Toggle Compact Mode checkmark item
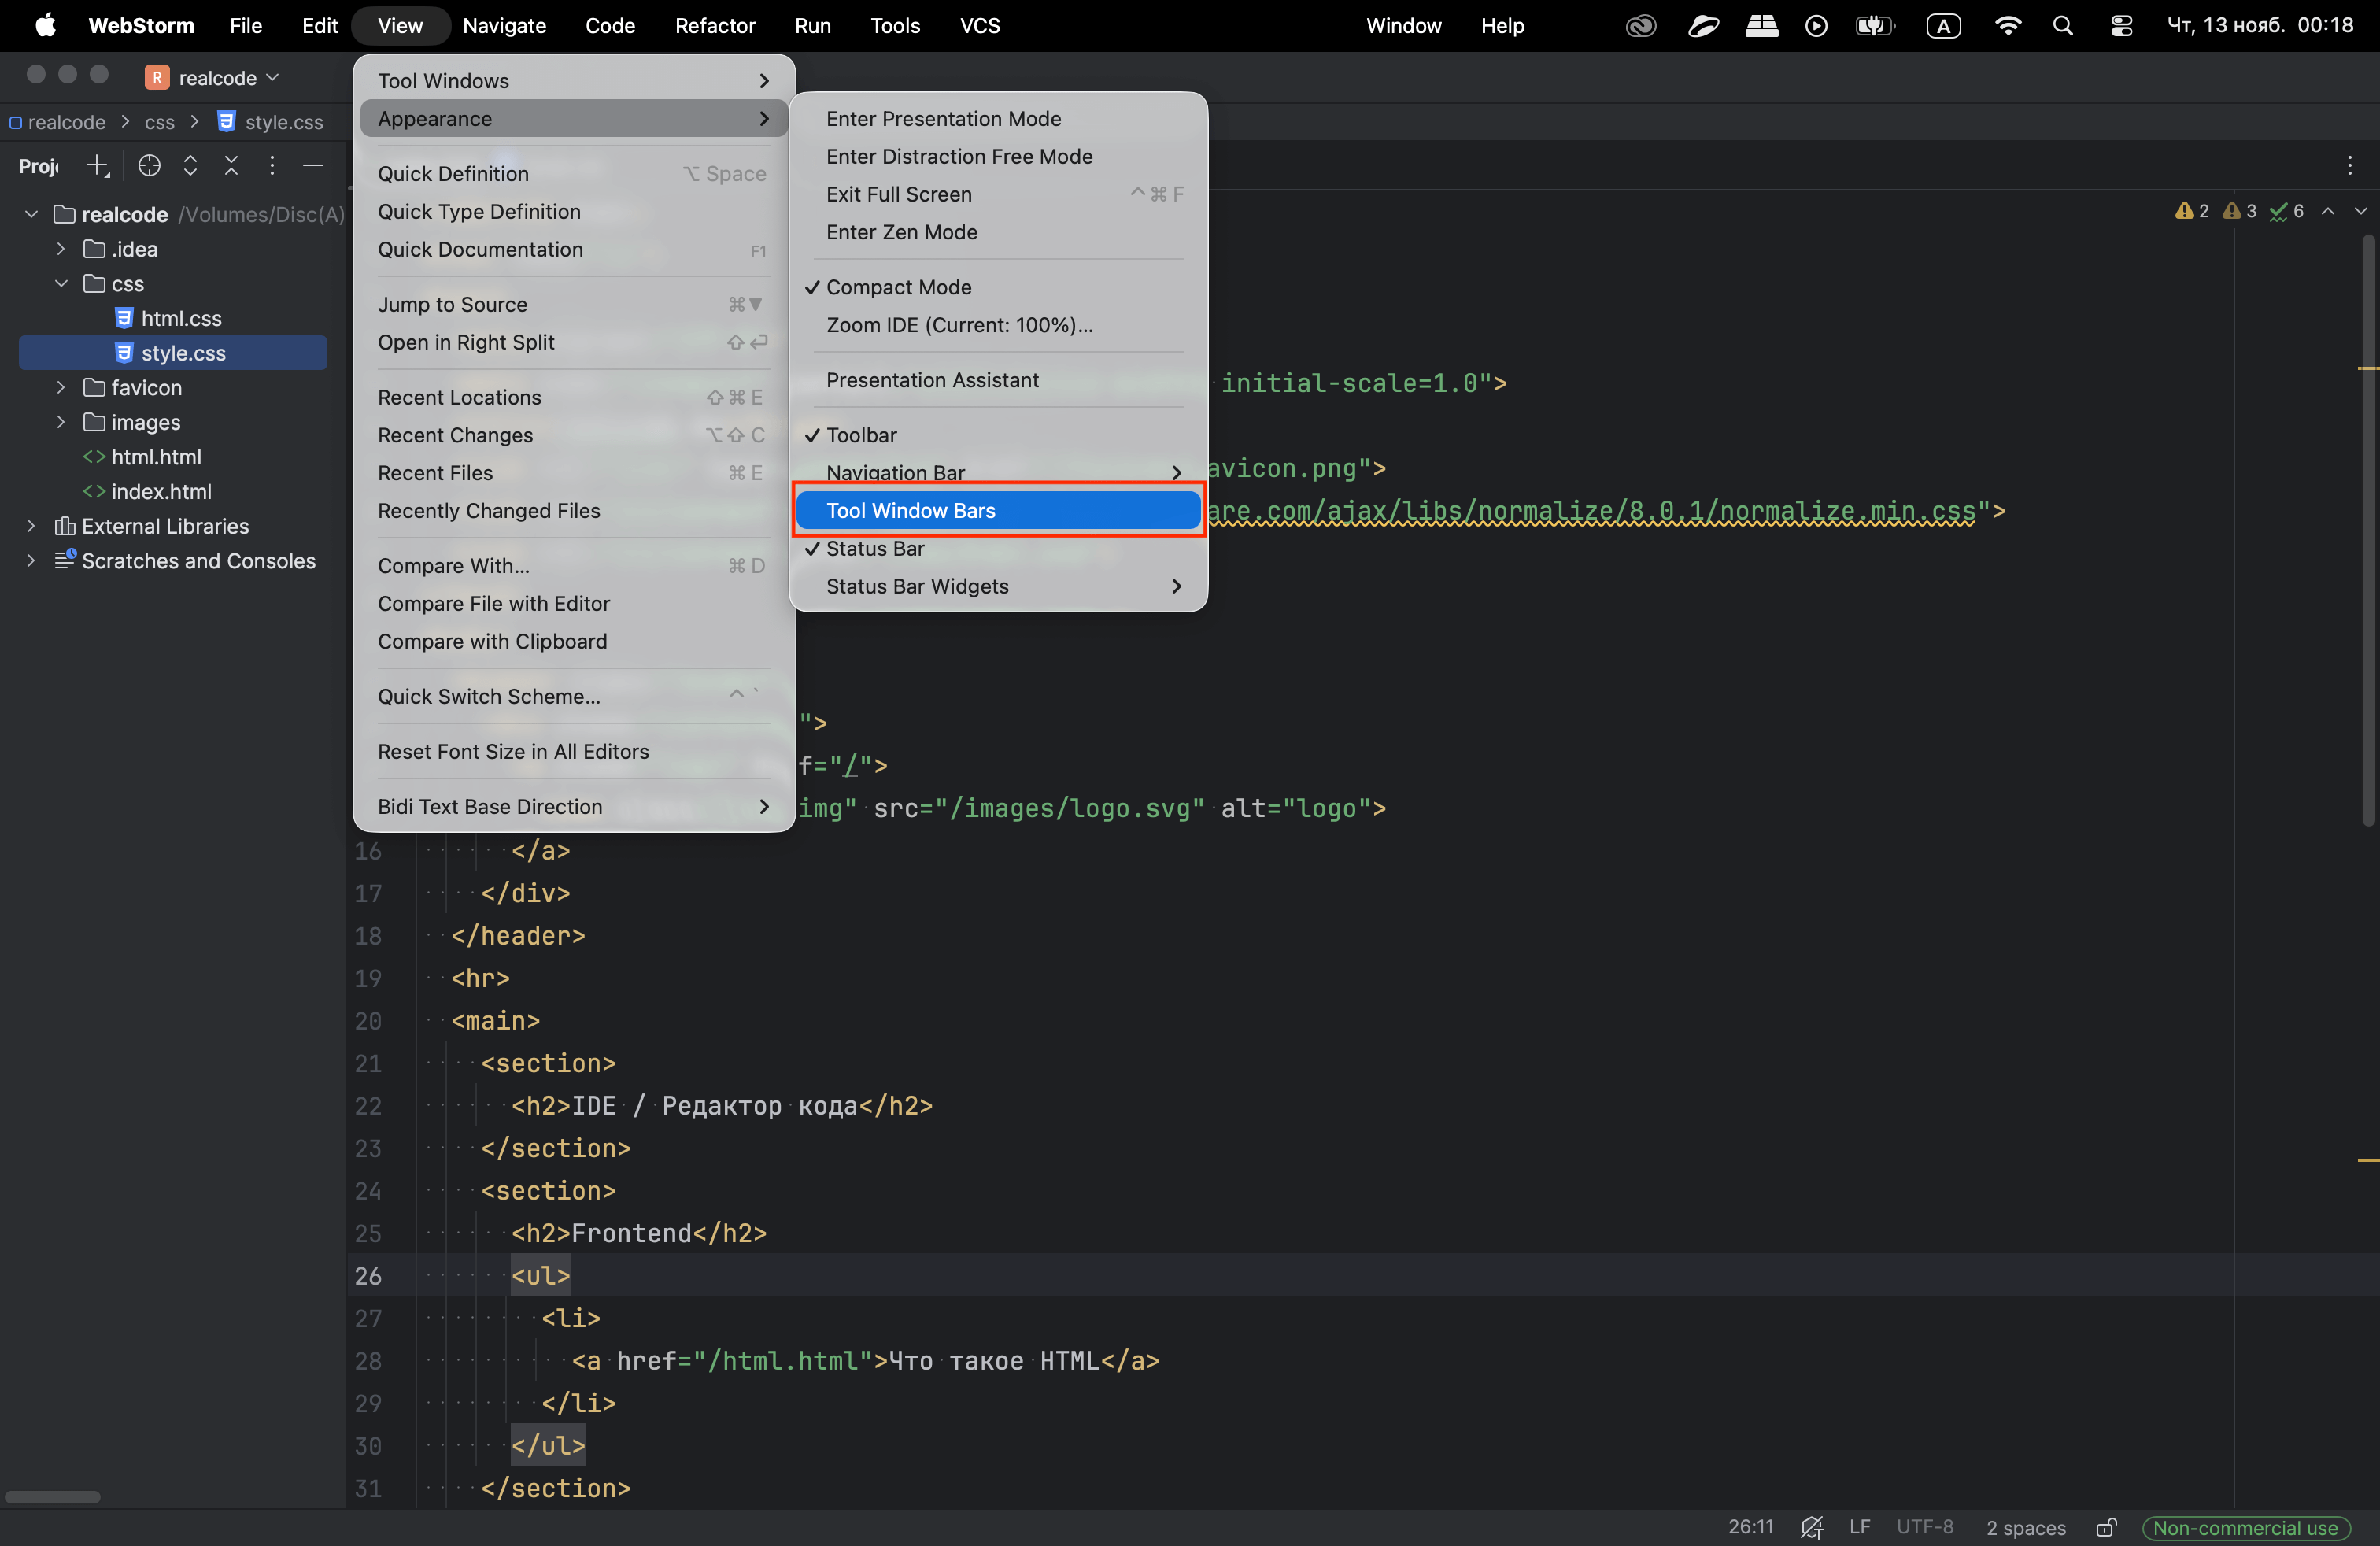The height and width of the screenshot is (1546, 2380). click(898, 287)
